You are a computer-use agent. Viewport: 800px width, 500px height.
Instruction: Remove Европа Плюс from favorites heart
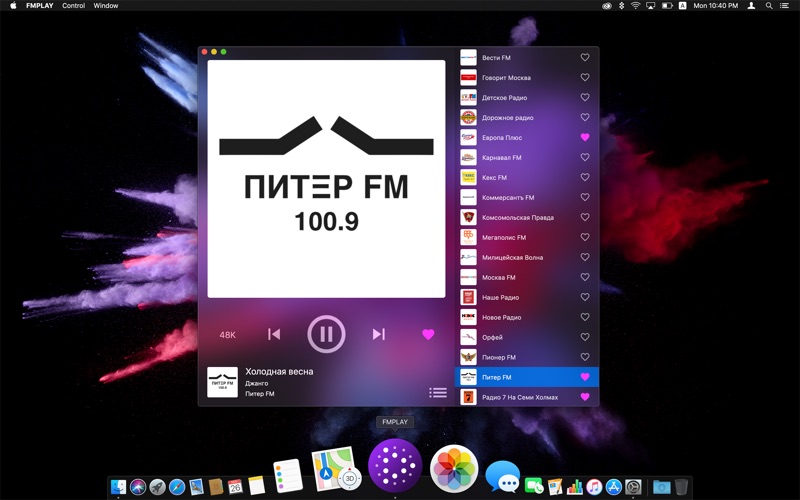pos(585,137)
